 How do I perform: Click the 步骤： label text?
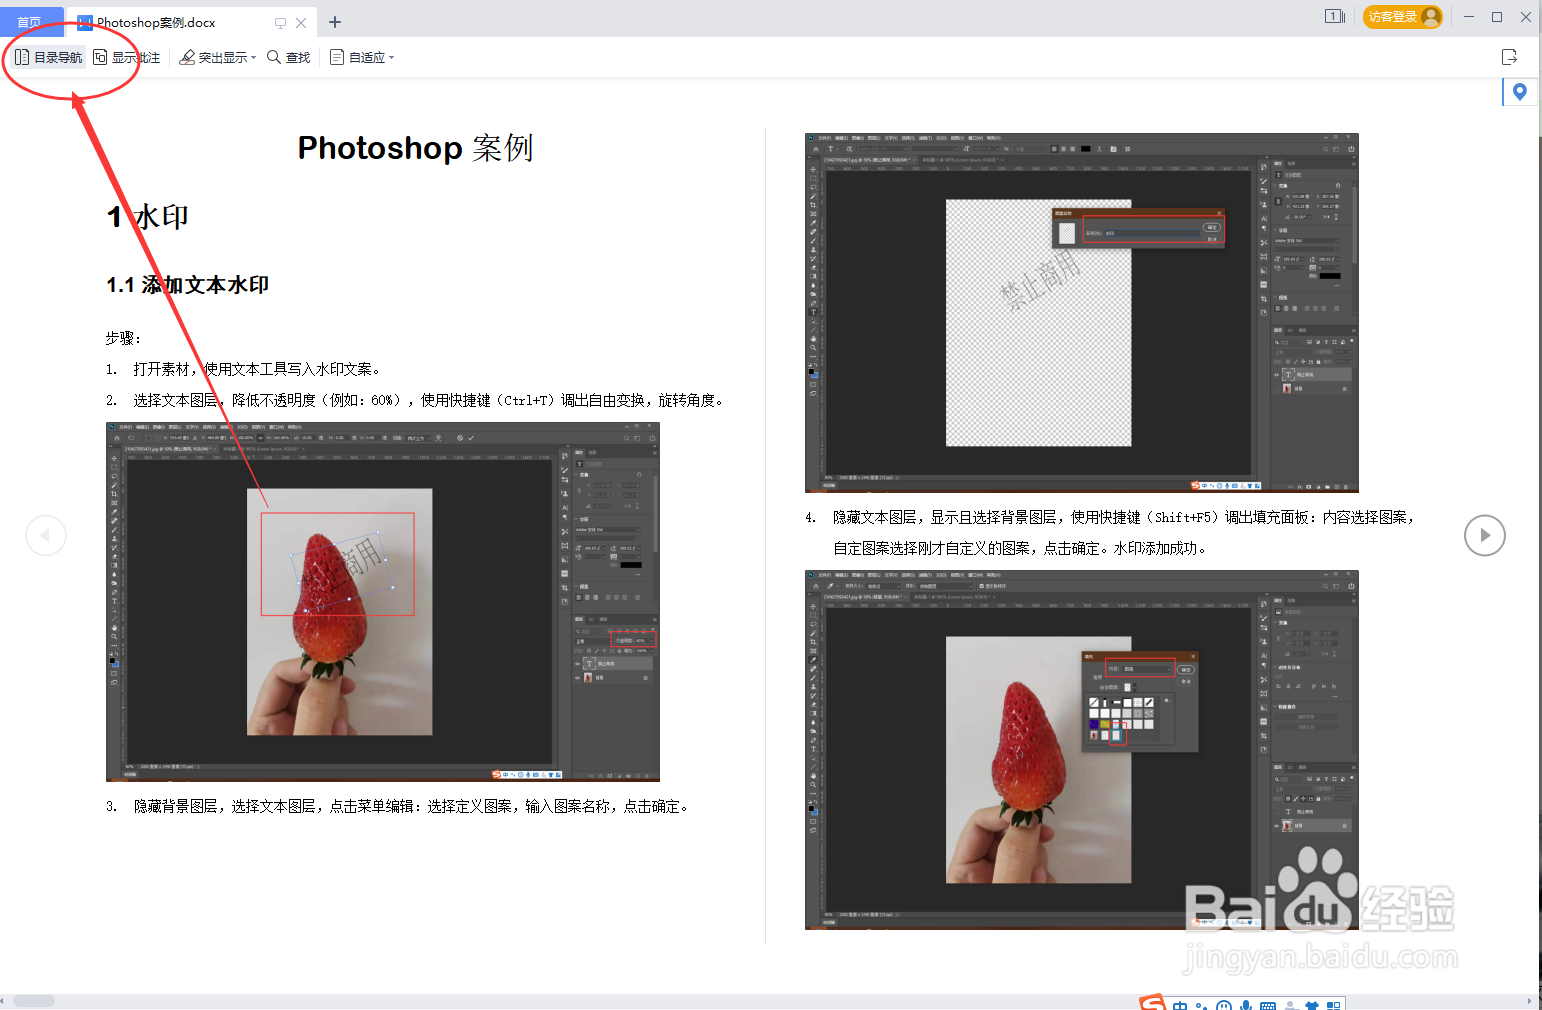coord(124,338)
